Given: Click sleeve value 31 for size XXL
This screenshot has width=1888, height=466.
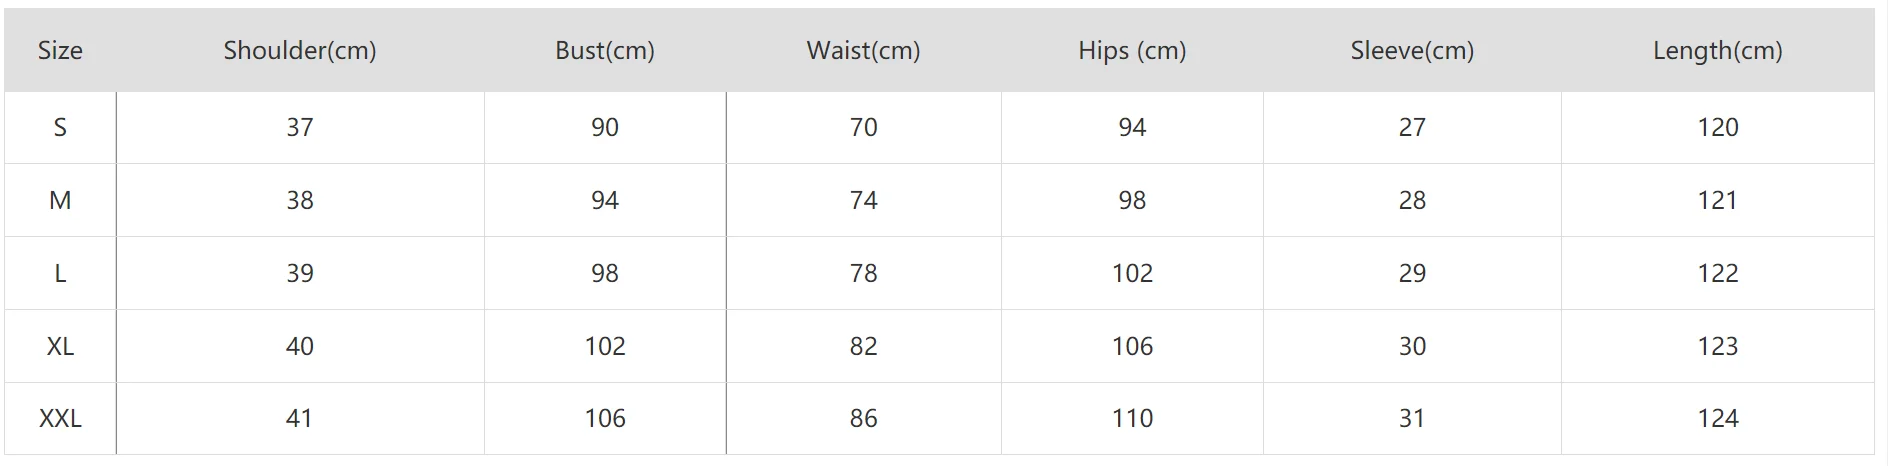Looking at the screenshot, I should [1412, 418].
